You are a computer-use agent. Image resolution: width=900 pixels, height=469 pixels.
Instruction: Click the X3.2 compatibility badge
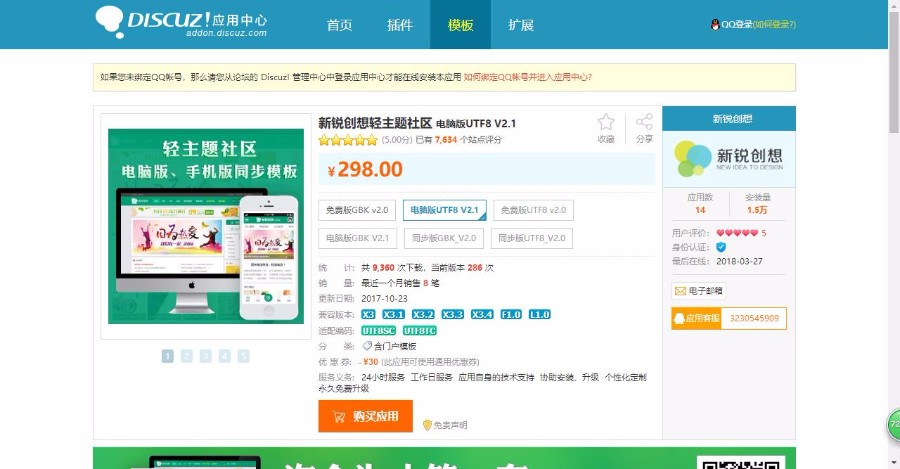pyautogui.click(x=423, y=315)
